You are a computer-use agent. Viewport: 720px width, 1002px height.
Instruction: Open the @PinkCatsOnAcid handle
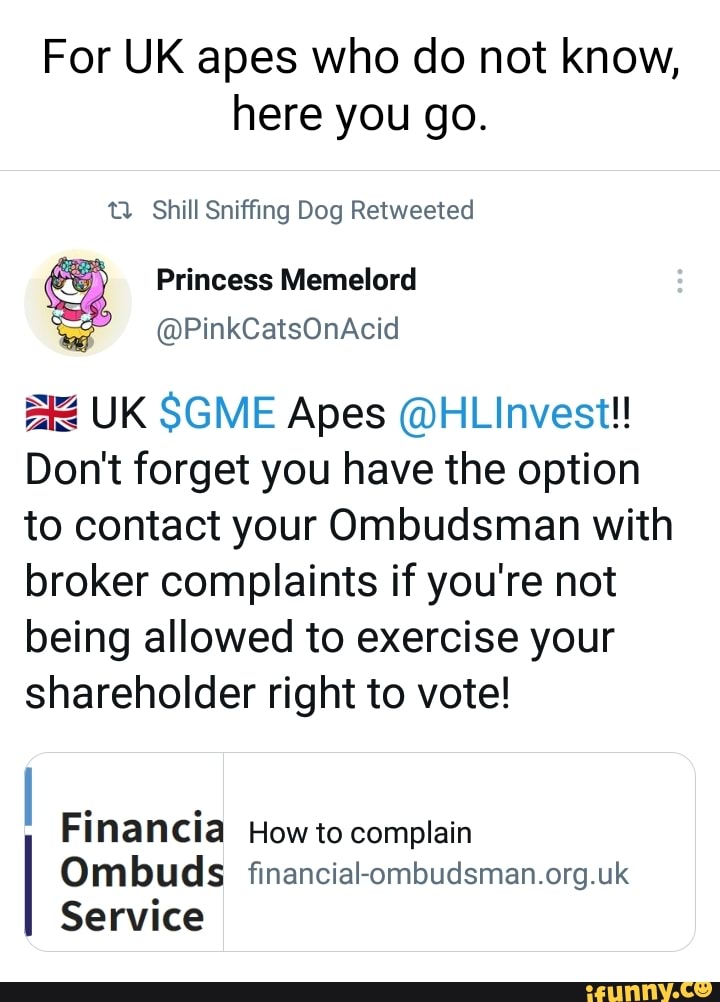point(278,328)
